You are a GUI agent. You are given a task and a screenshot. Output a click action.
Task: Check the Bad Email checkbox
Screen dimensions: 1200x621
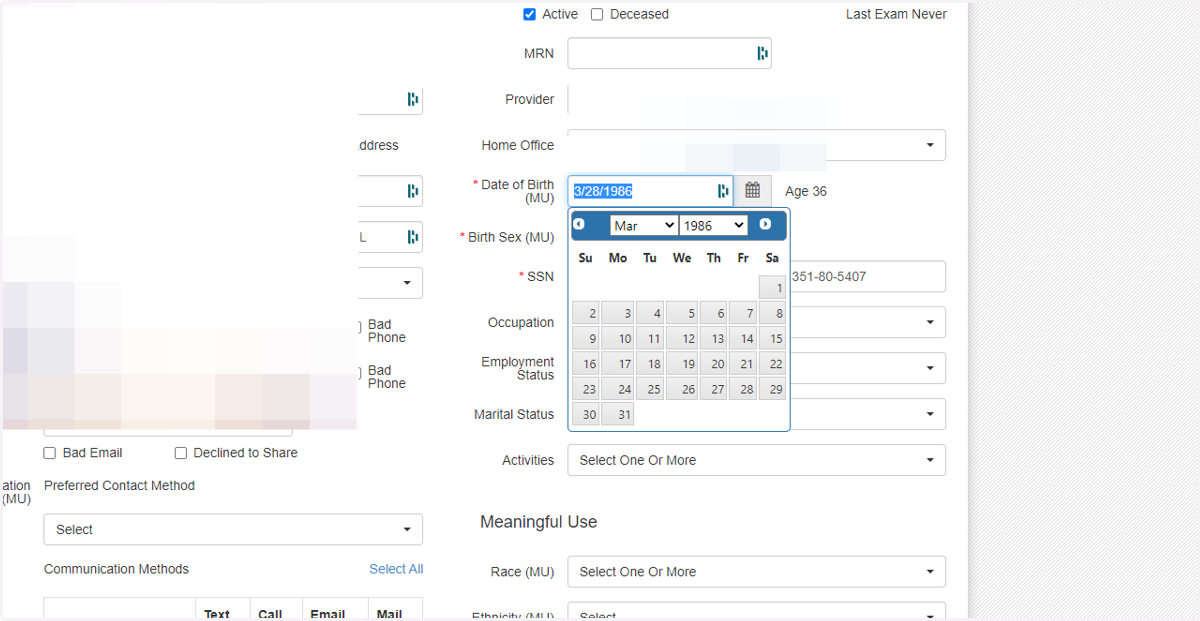[x=50, y=453]
